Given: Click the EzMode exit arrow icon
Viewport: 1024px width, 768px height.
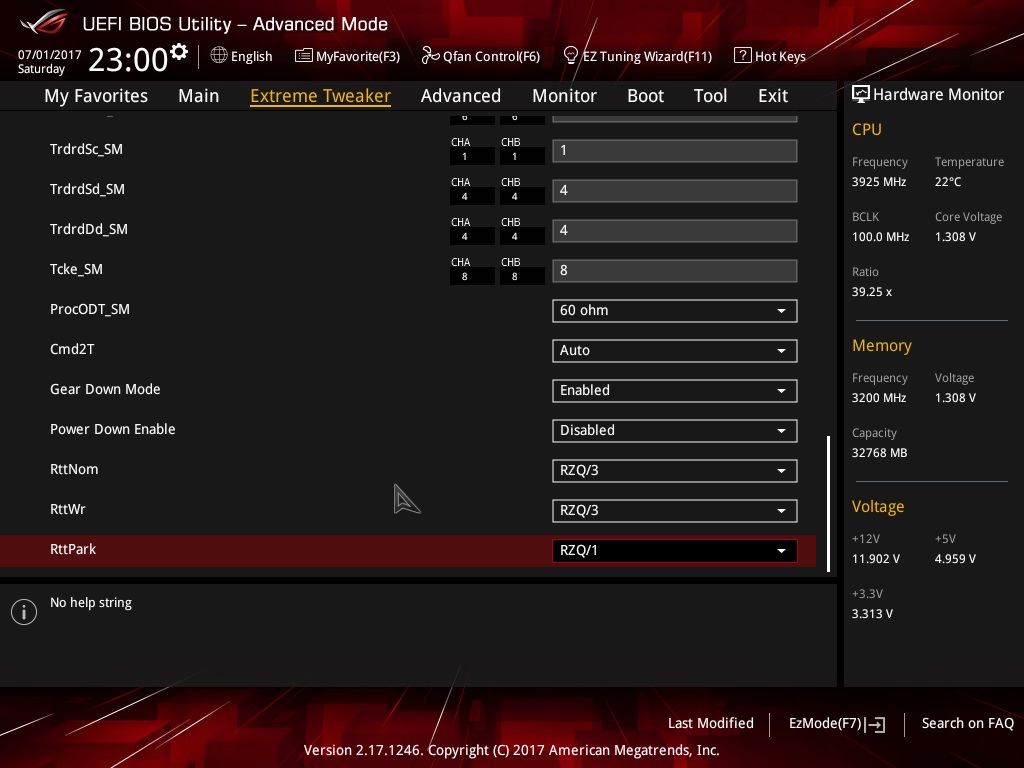Looking at the screenshot, I should [x=875, y=724].
